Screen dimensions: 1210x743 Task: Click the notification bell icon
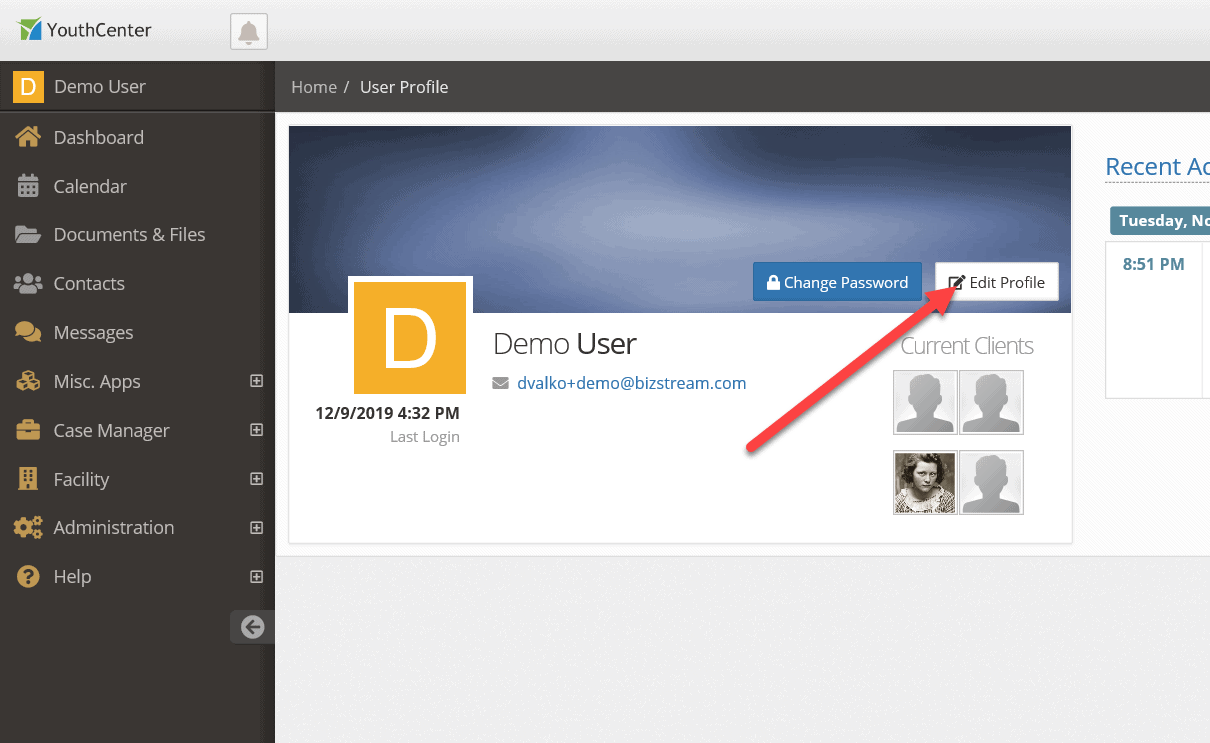point(248,31)
